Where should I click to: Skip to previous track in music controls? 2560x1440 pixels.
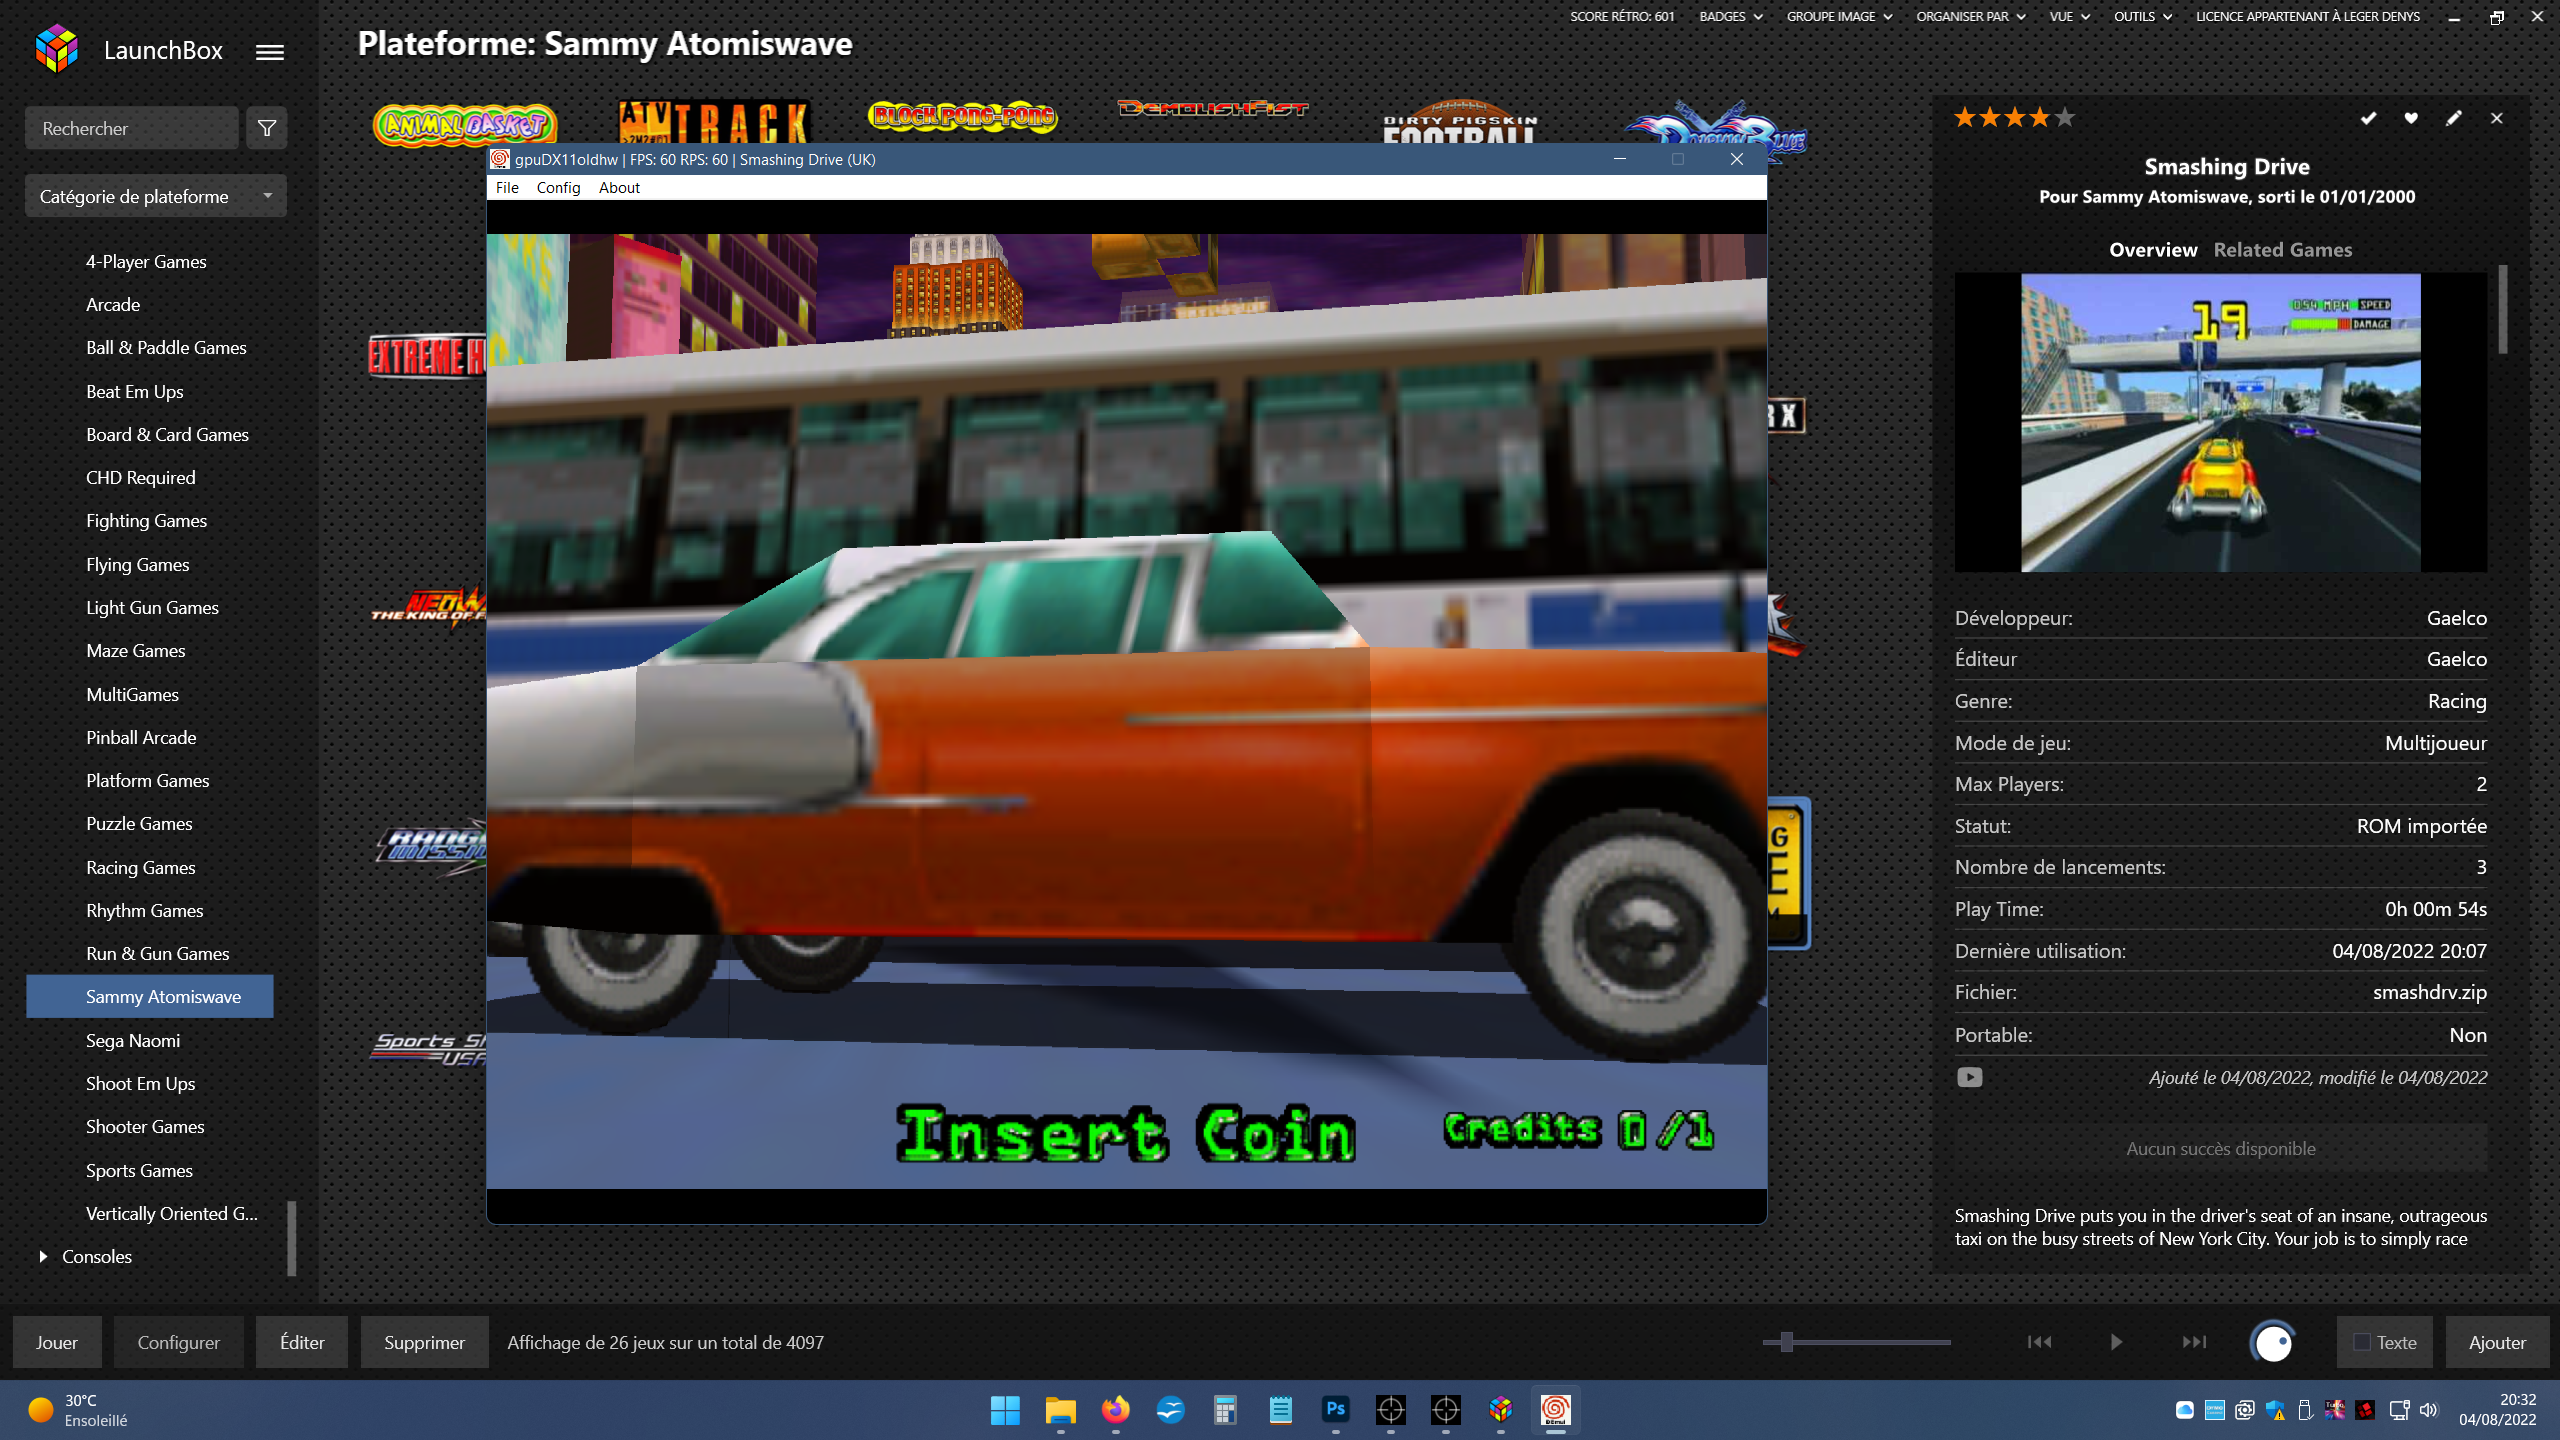(2040, 1342)
